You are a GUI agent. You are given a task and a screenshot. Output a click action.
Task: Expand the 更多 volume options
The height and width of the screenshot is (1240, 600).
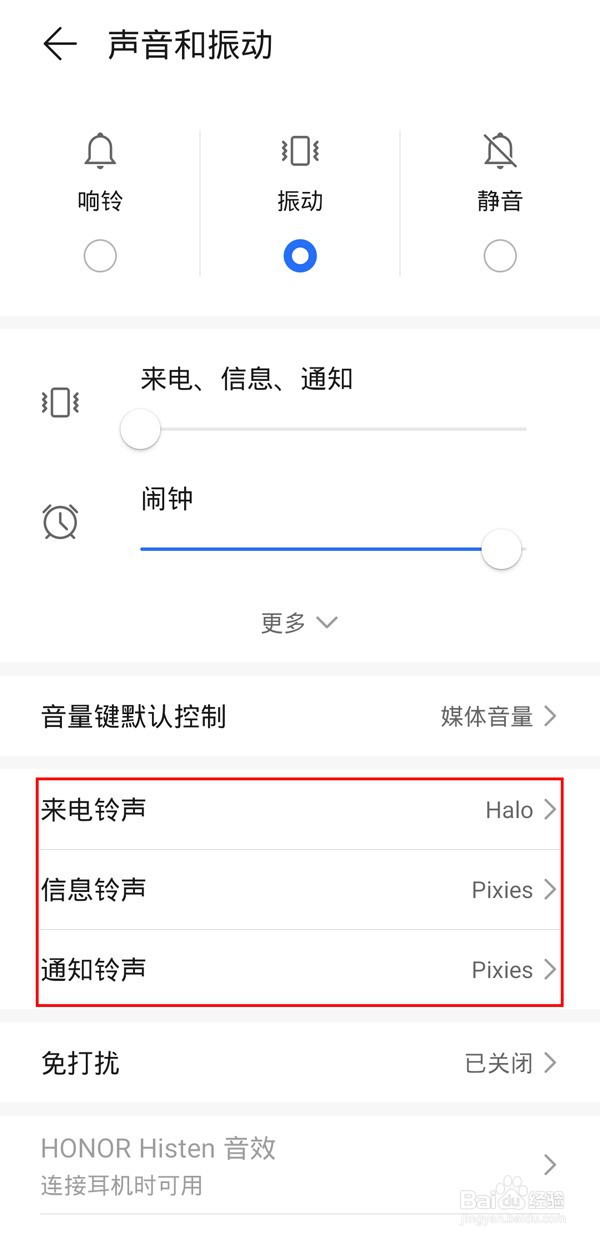(298, 621)
